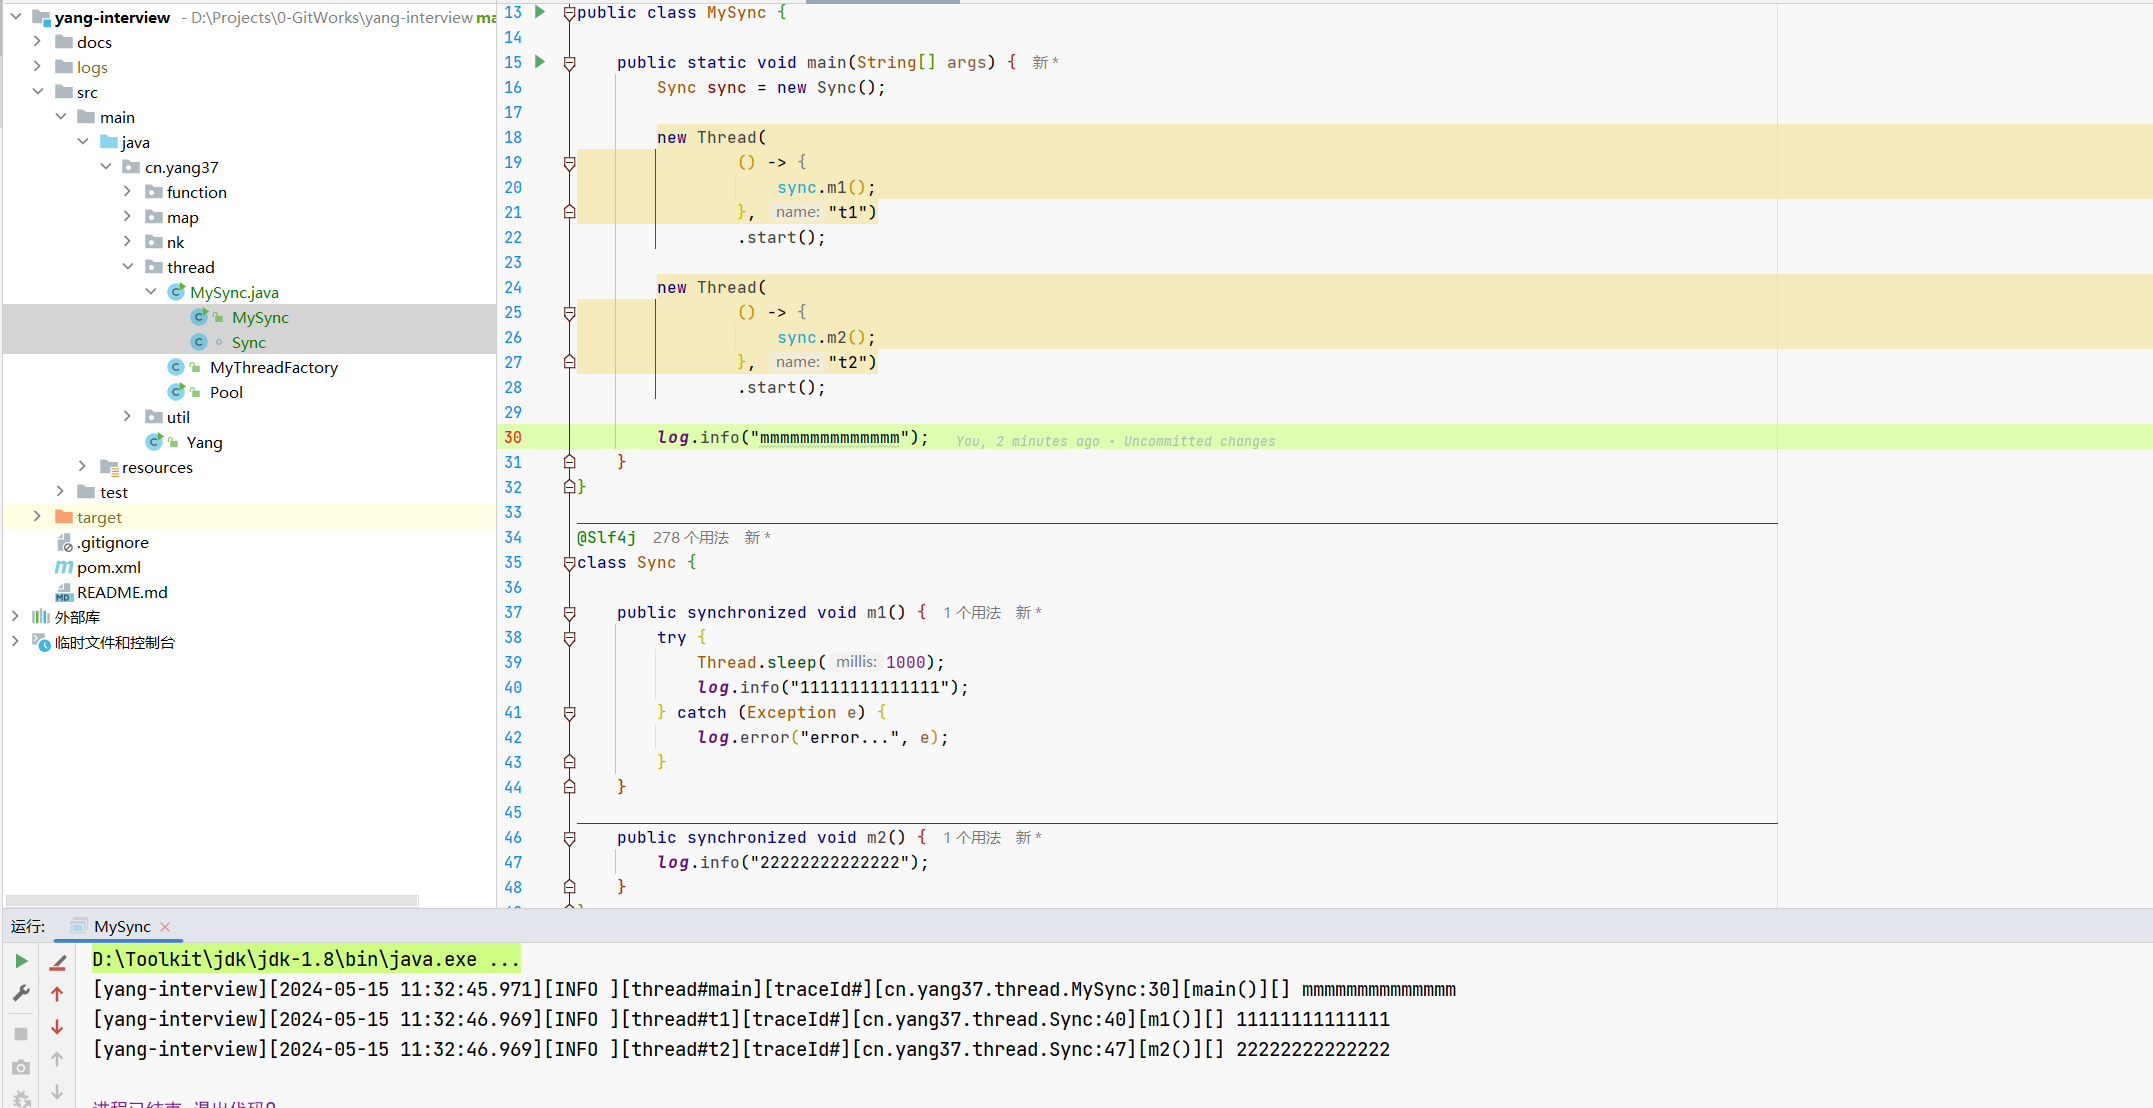Select the test folder
The height and width of the screenshot is (1108, 2153).
coord(114,492)
